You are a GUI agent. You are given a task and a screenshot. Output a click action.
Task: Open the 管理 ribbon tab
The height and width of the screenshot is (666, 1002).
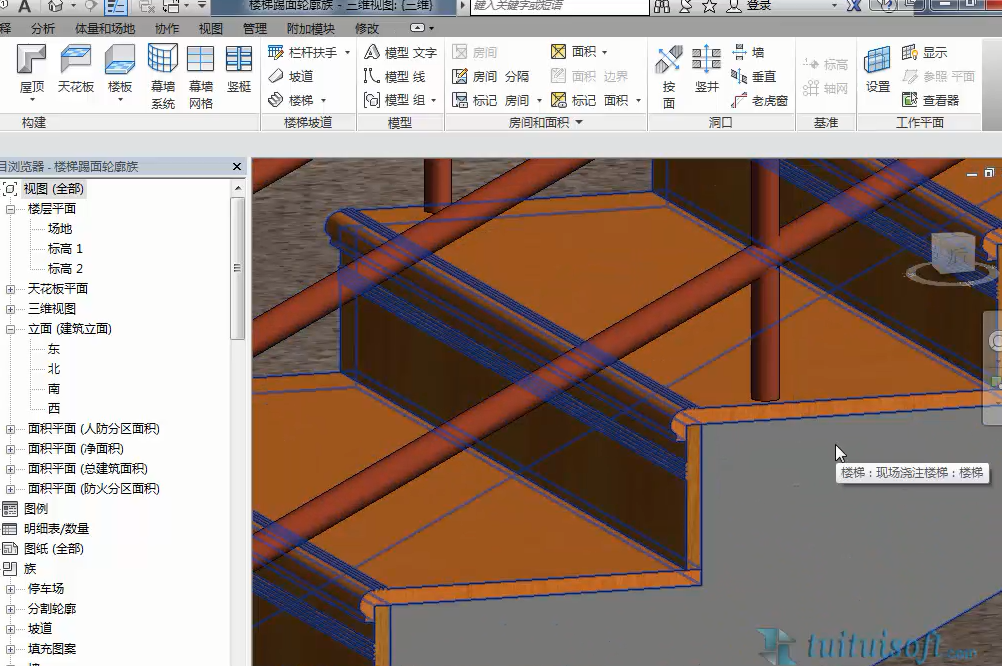tap(255, 29)
